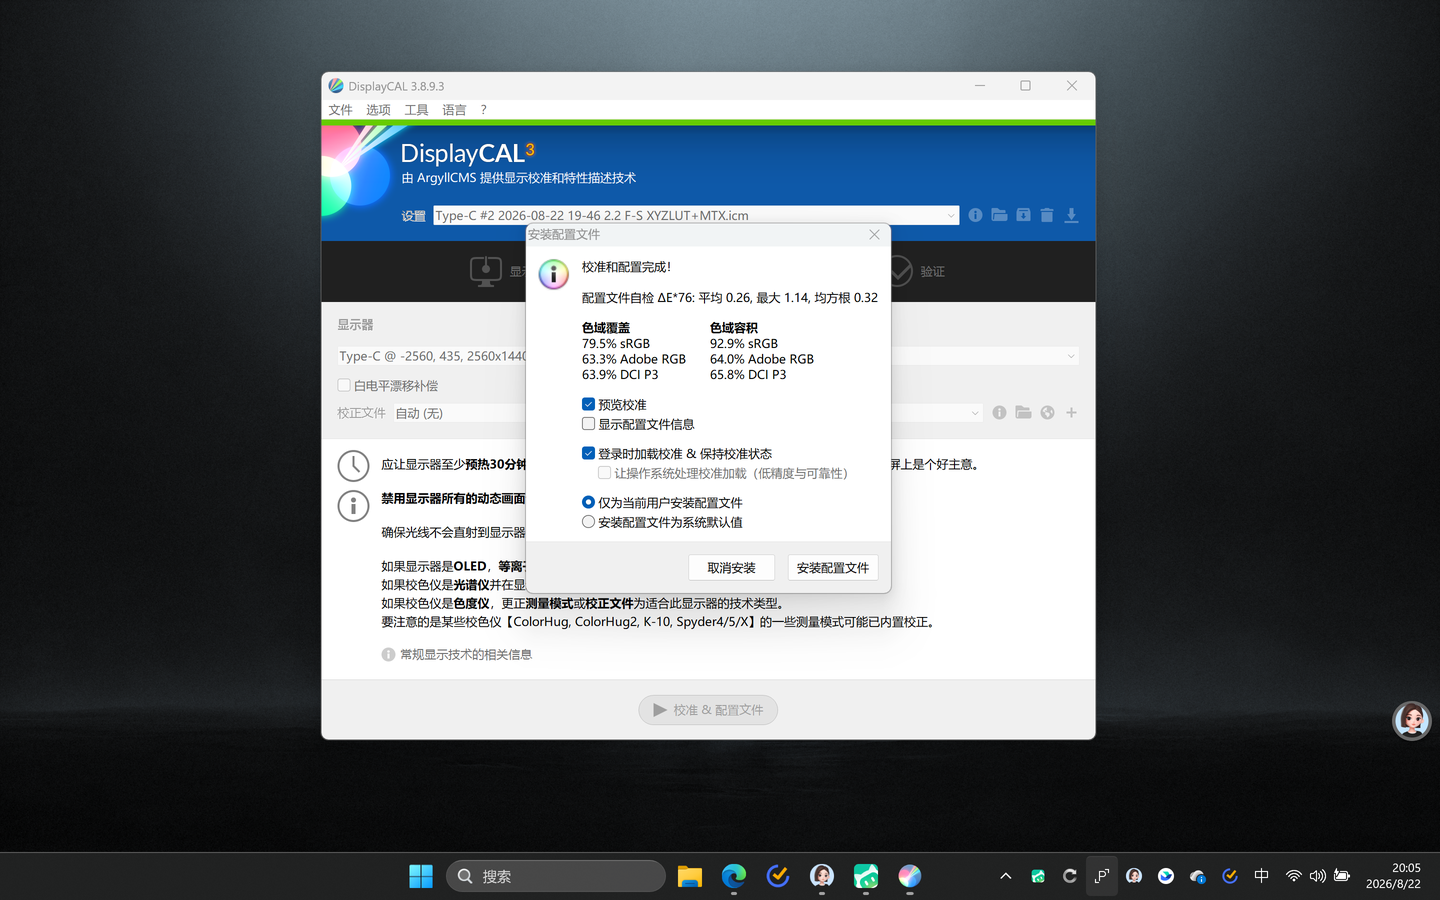Viewport: 1440px width, 900px height.
Task: Click the plus icon to add correction file
Action: click(1071, 412)
